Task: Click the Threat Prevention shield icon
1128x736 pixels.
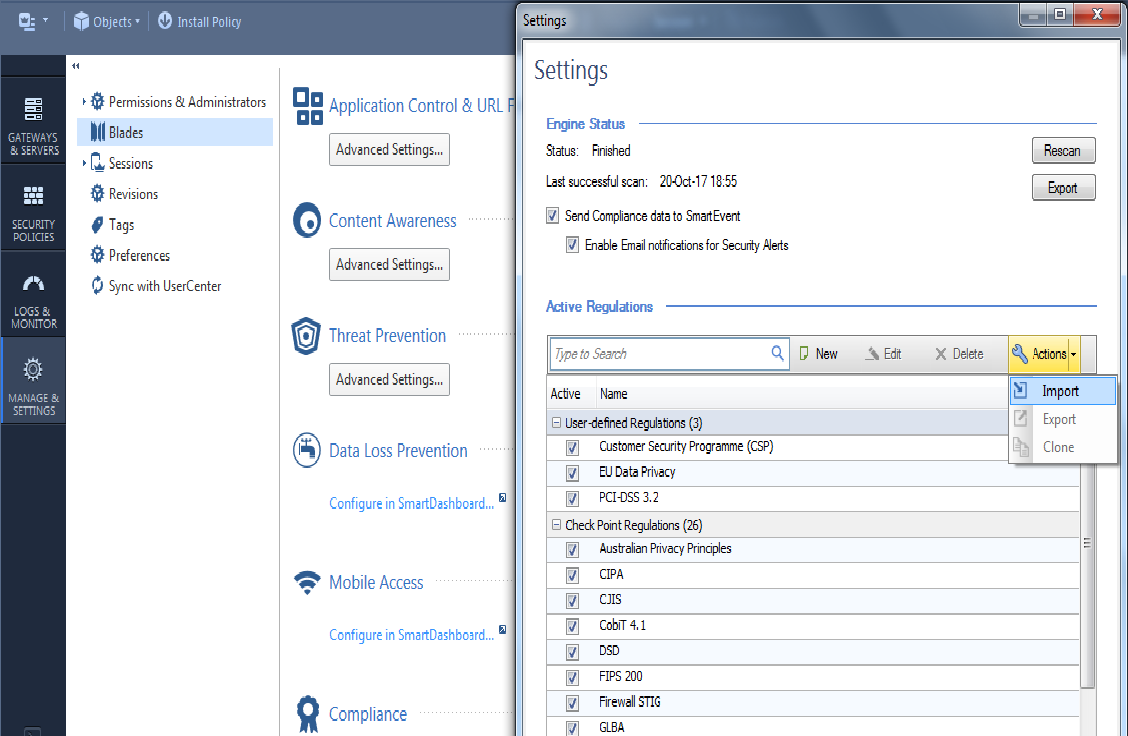Action: pyautogui.click(x=307, y=336)
